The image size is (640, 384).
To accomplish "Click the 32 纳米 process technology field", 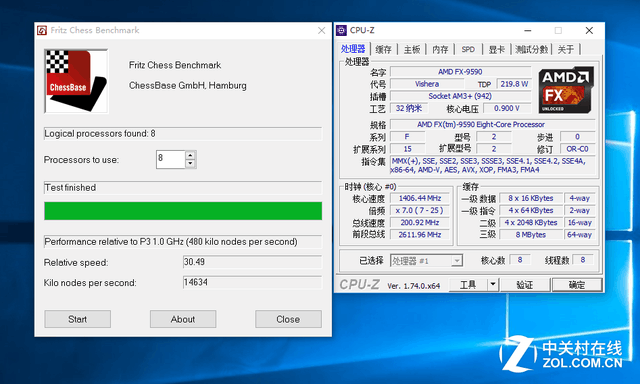I will pyautogui.click(x=409, y=109).
